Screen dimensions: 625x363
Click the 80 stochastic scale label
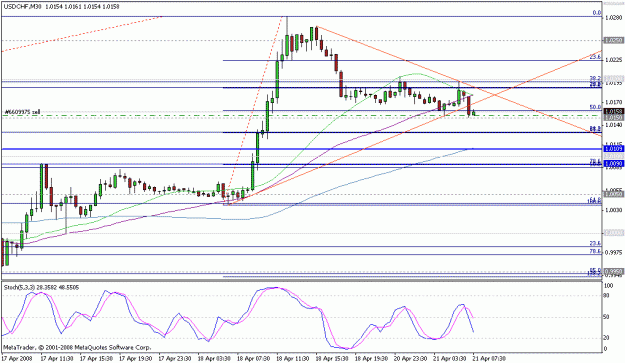[607, 296]
